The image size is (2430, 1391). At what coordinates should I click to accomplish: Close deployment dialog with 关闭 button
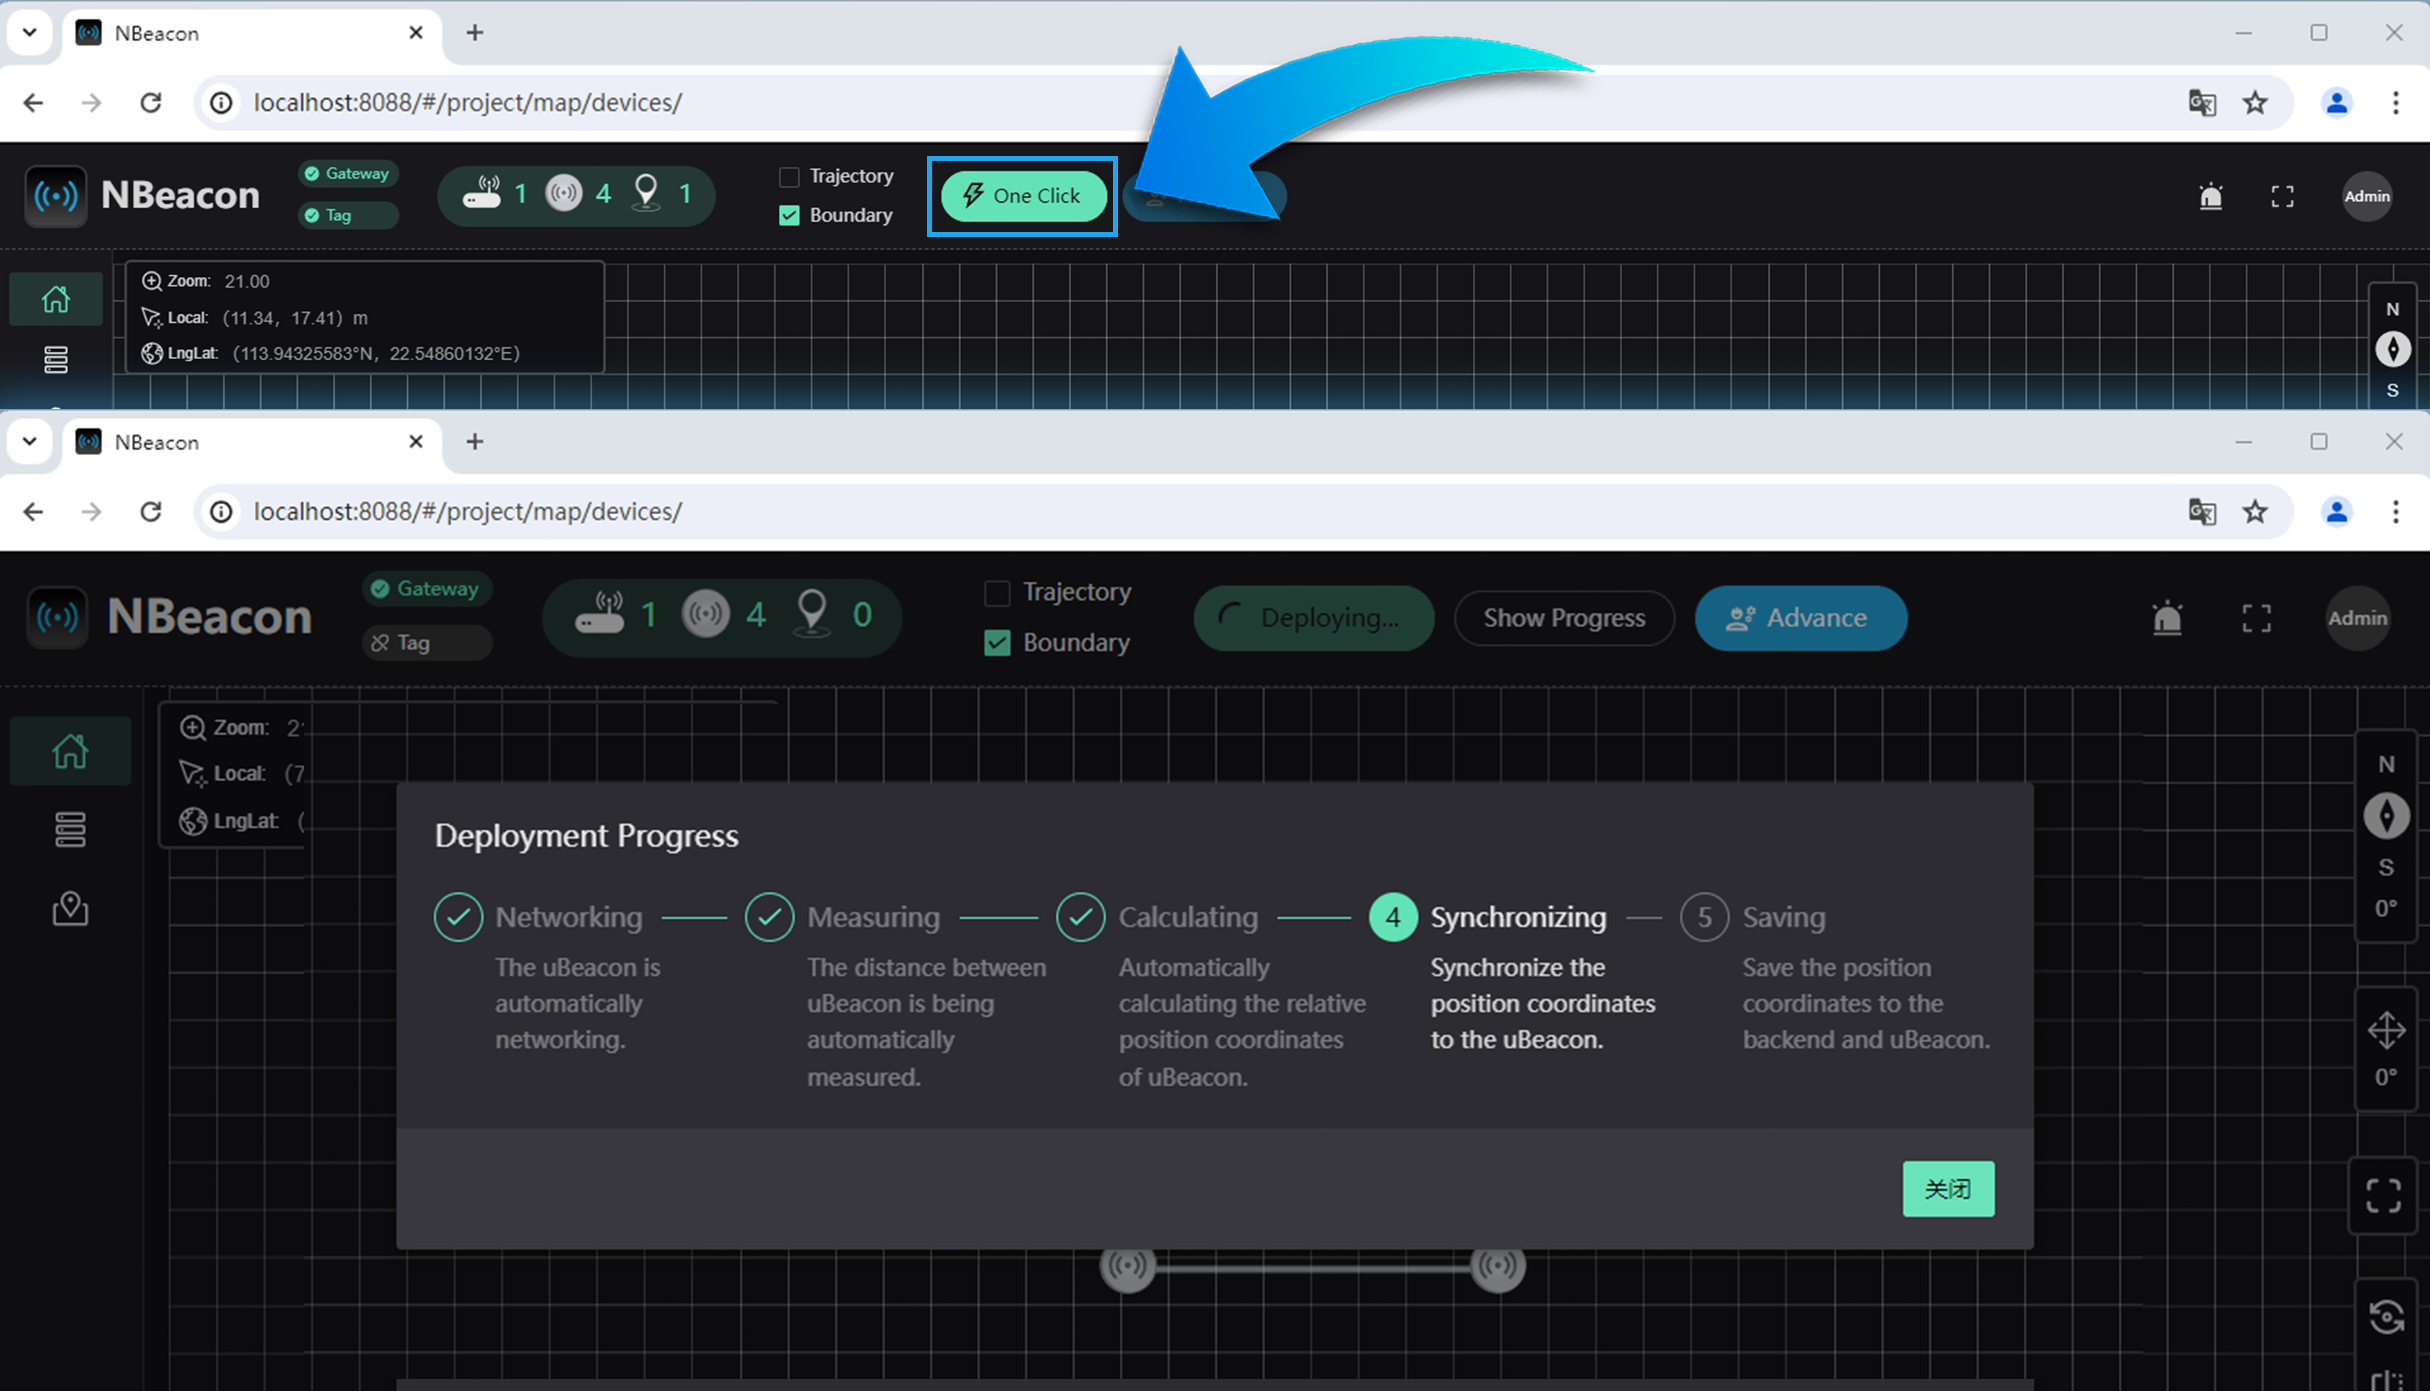pyautogui.click(x=1948, y=1189)
